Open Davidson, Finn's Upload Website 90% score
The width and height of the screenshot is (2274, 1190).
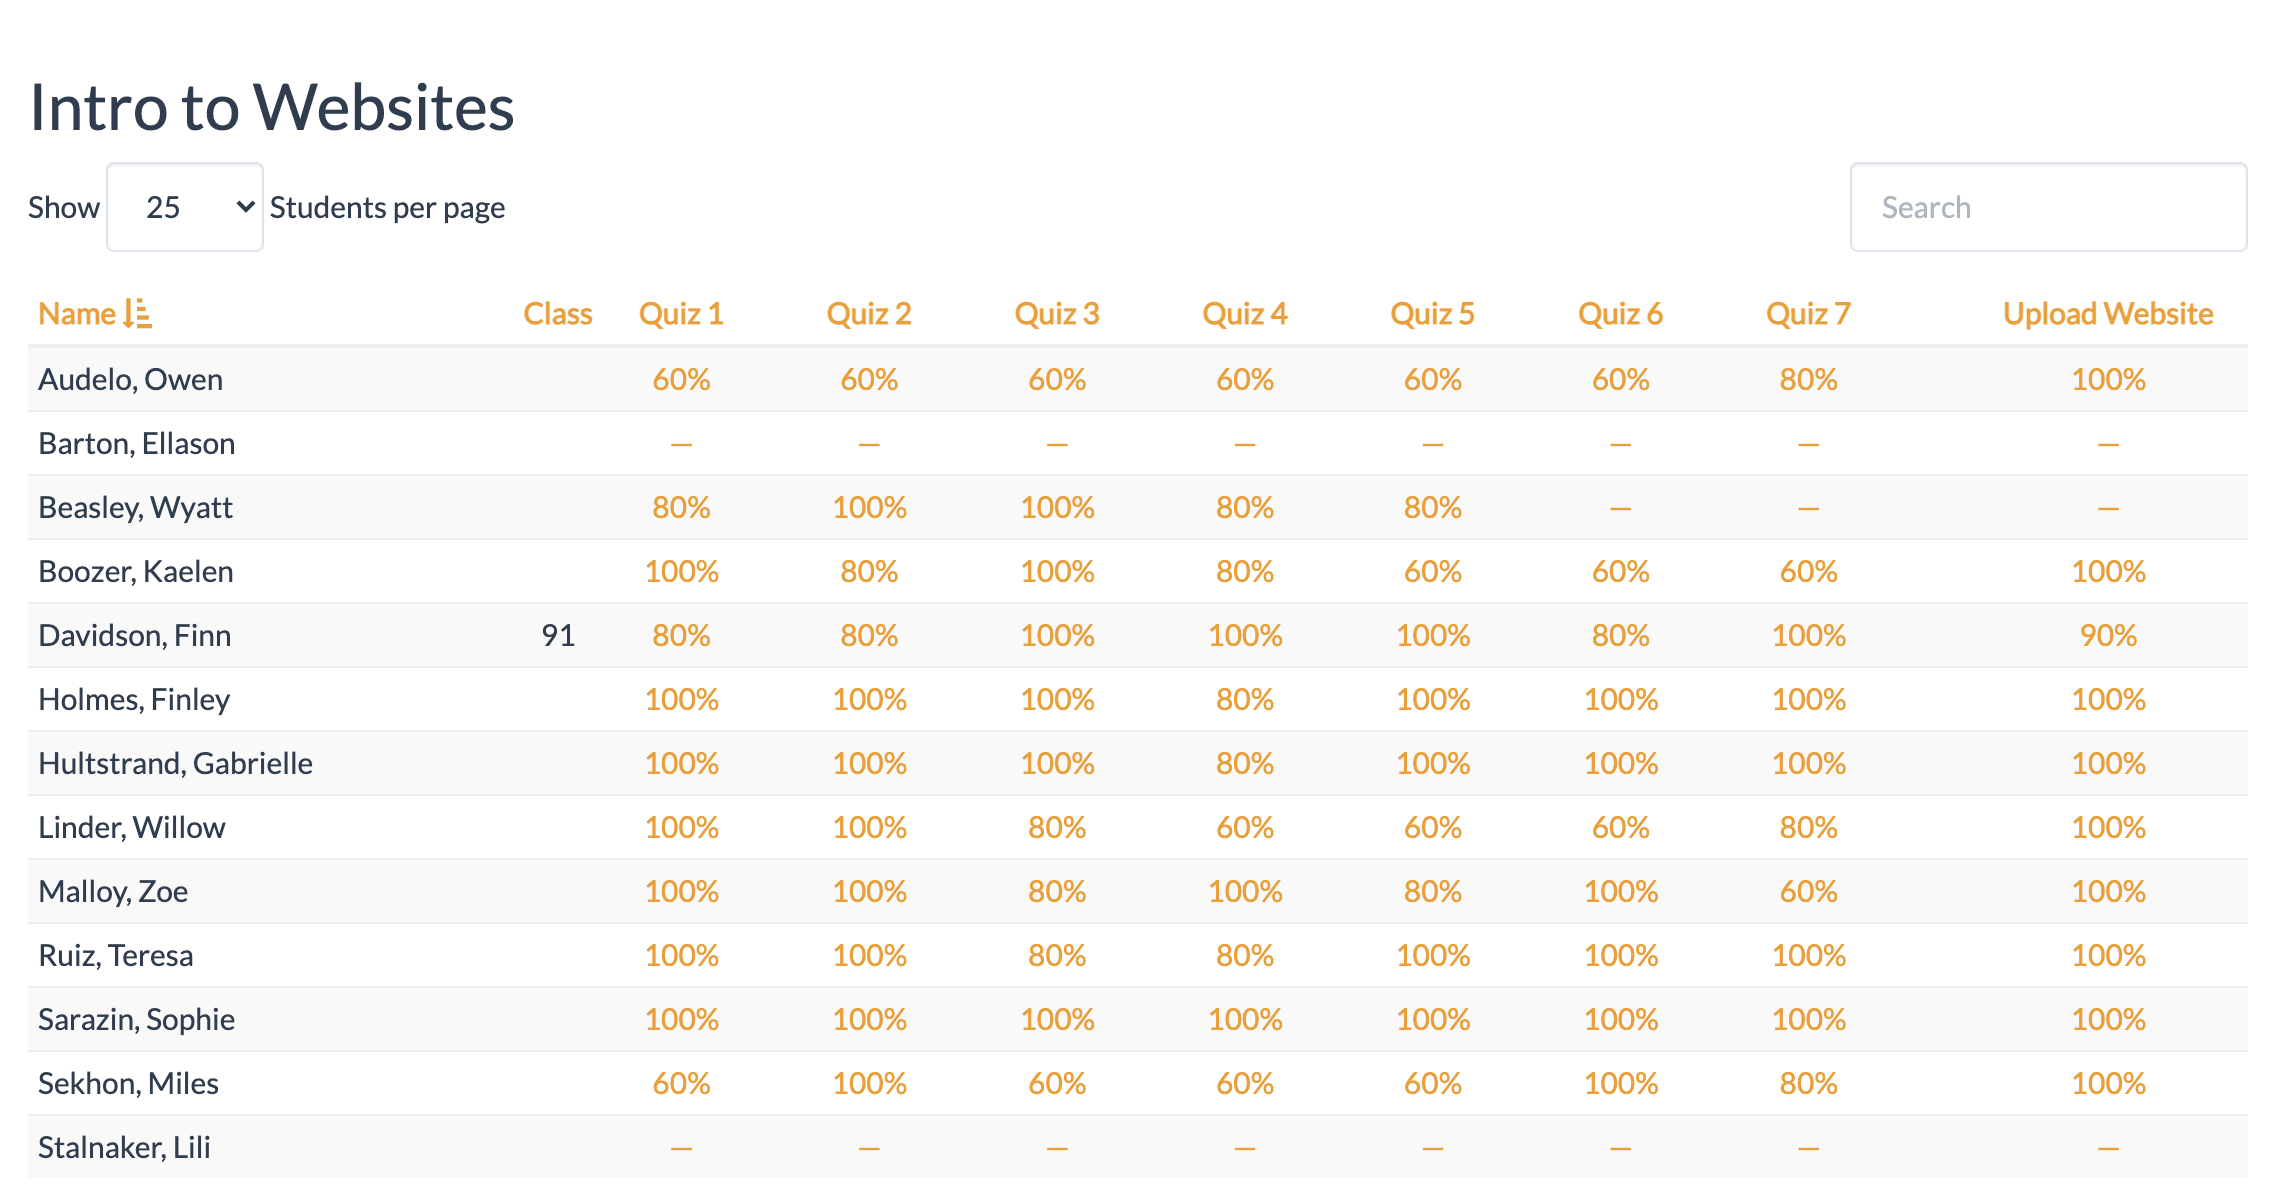[x=2108, y=636]
